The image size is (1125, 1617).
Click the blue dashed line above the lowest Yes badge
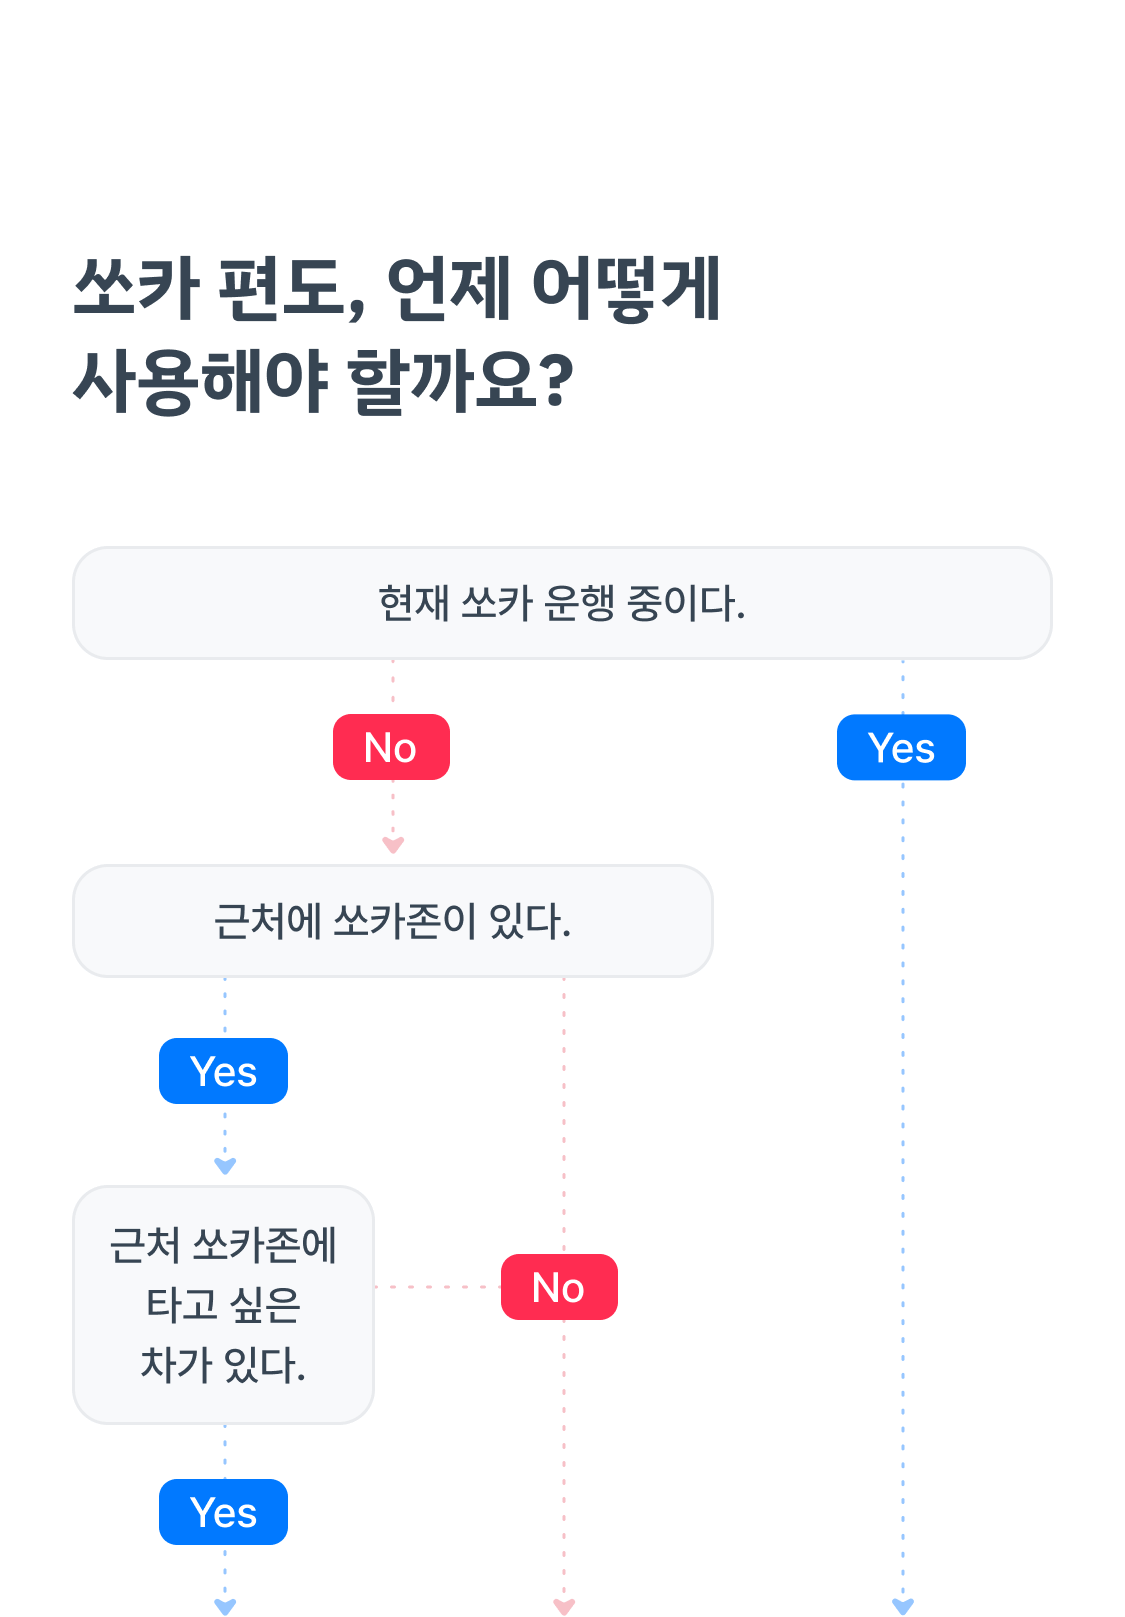click(x=225, y=1451)
